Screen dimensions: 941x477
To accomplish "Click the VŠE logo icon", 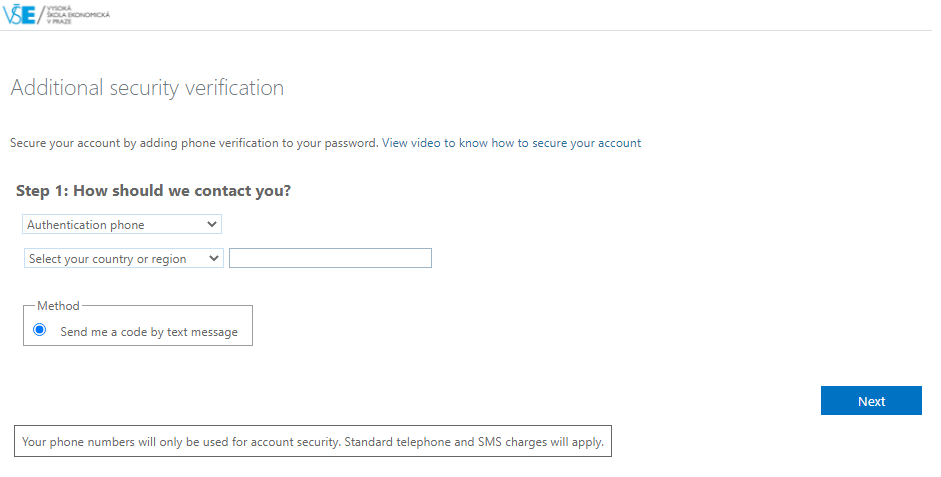I will point(19,15).
